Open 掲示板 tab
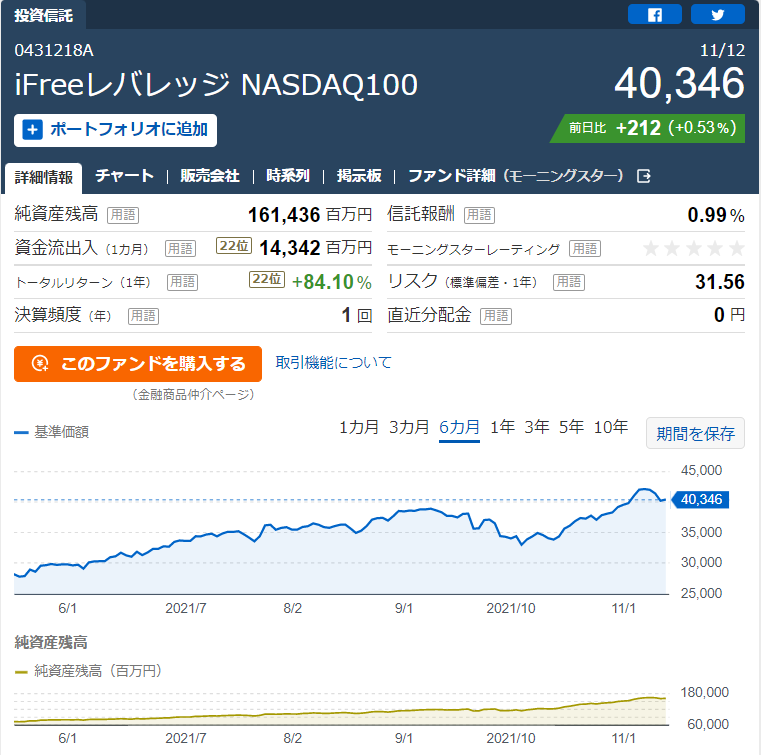 [x=359, y=176]
